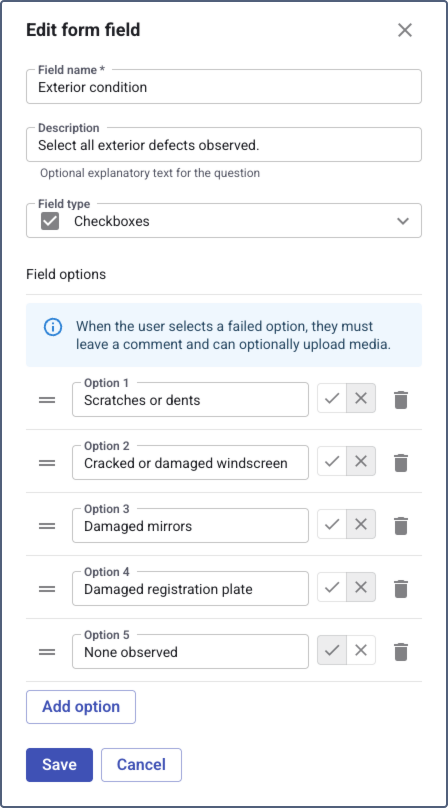Viewport: 448px width, 808px height.
Task: Grab the drag handle for Option 4
Action: [x=47, y=588]
